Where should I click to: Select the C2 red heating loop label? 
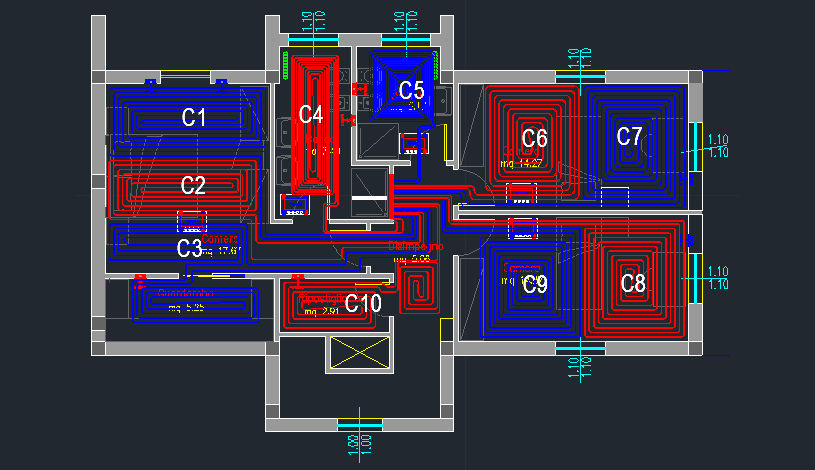pos(193,185)
